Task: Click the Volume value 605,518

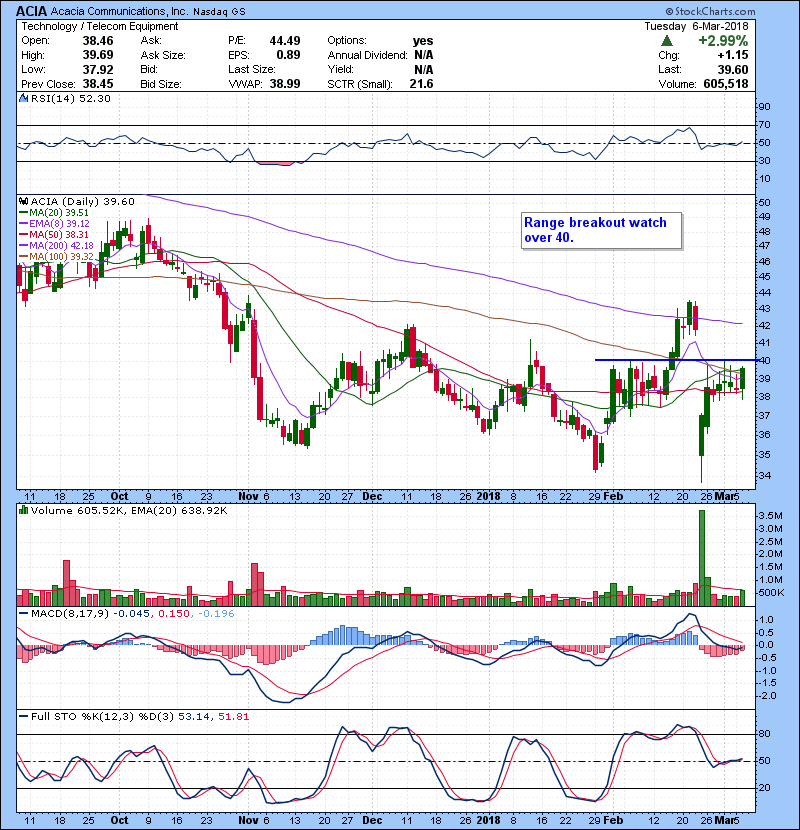Action: 726,84
